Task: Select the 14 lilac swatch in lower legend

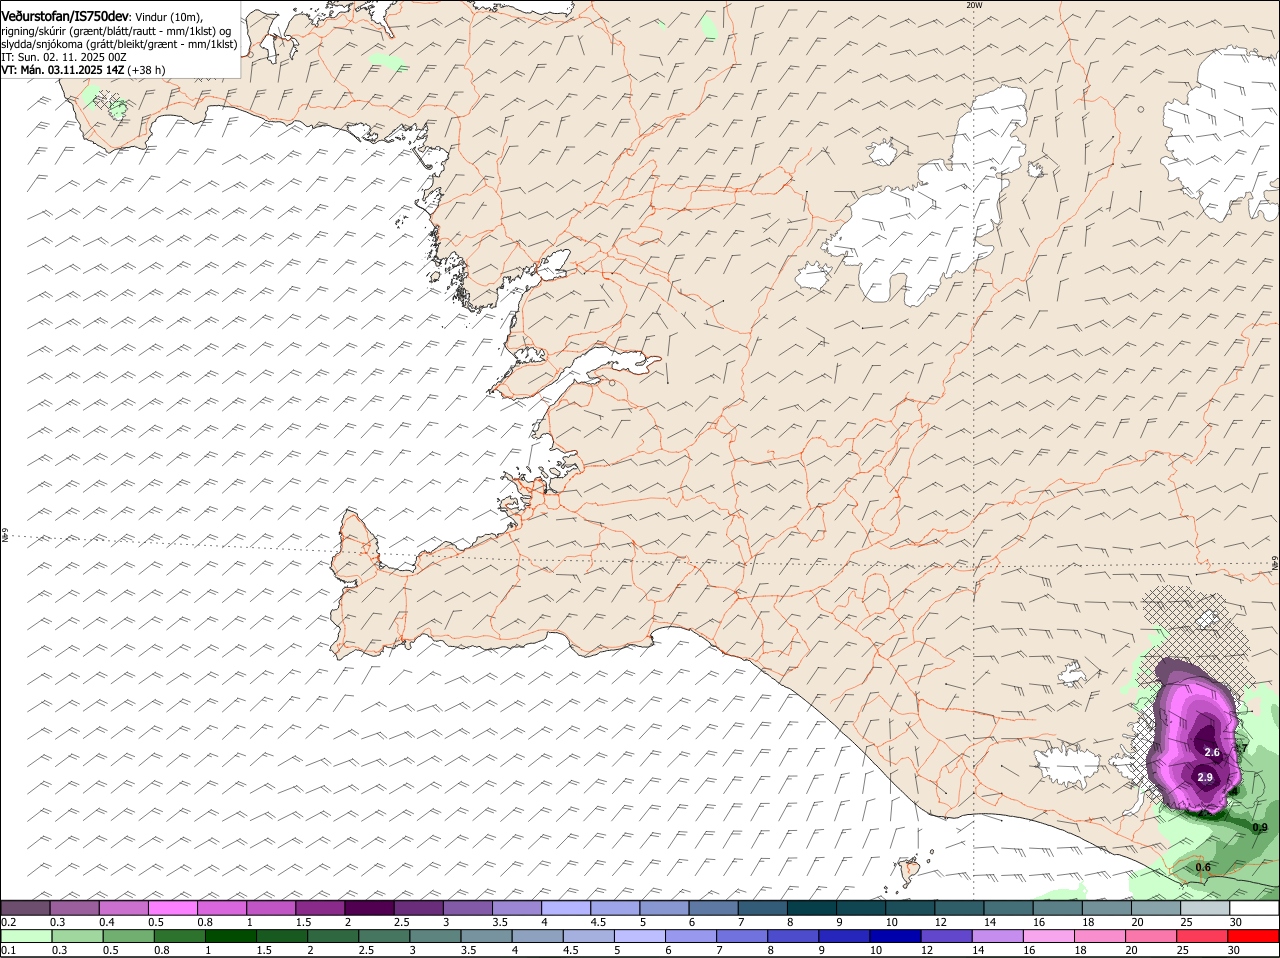Action: pyautogui.click(x=996, y=936)
